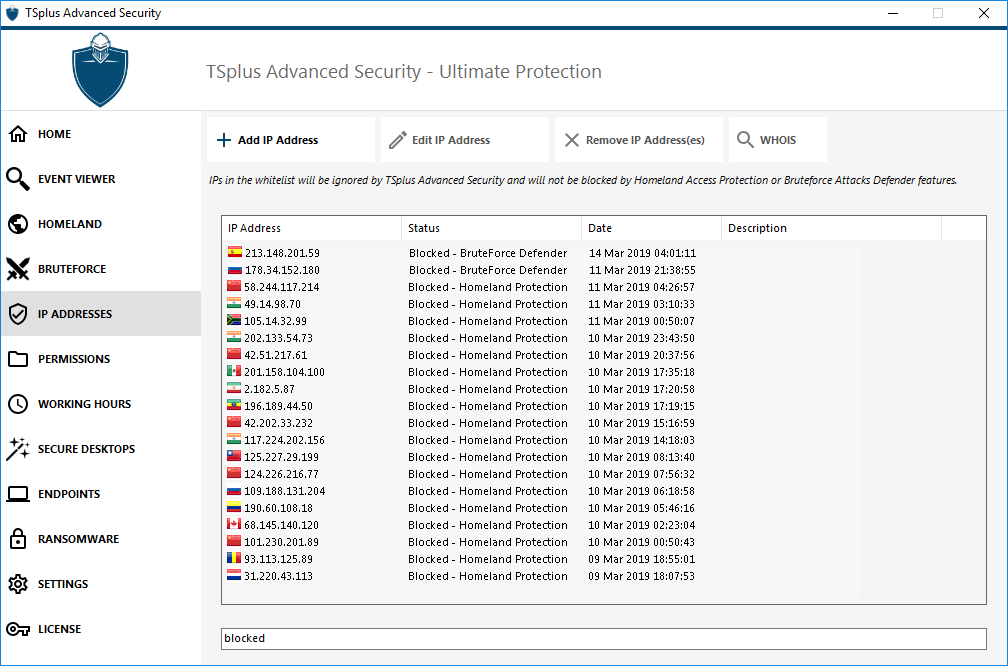Open the Settings gear icon
Viewport: 1008px width, 666px height.
tap(19, 583)
